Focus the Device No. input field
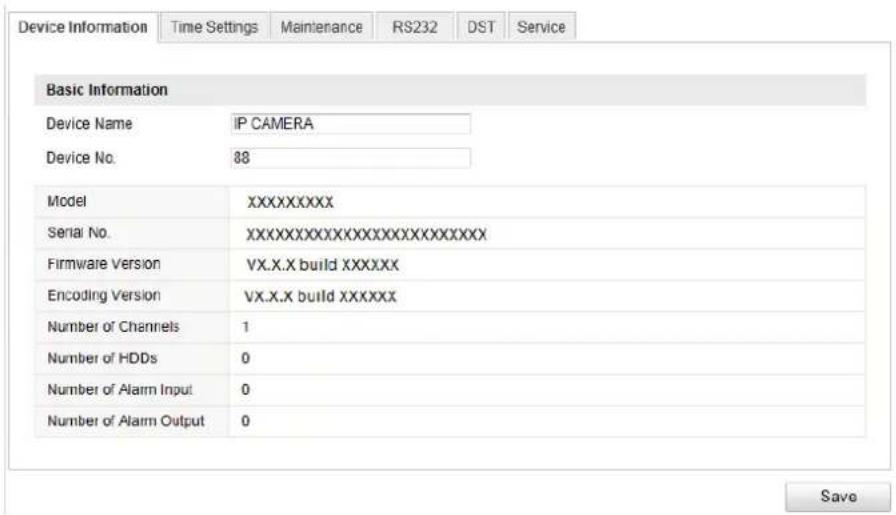This screenshot has height=515, width=896. (x=350, y=158)
